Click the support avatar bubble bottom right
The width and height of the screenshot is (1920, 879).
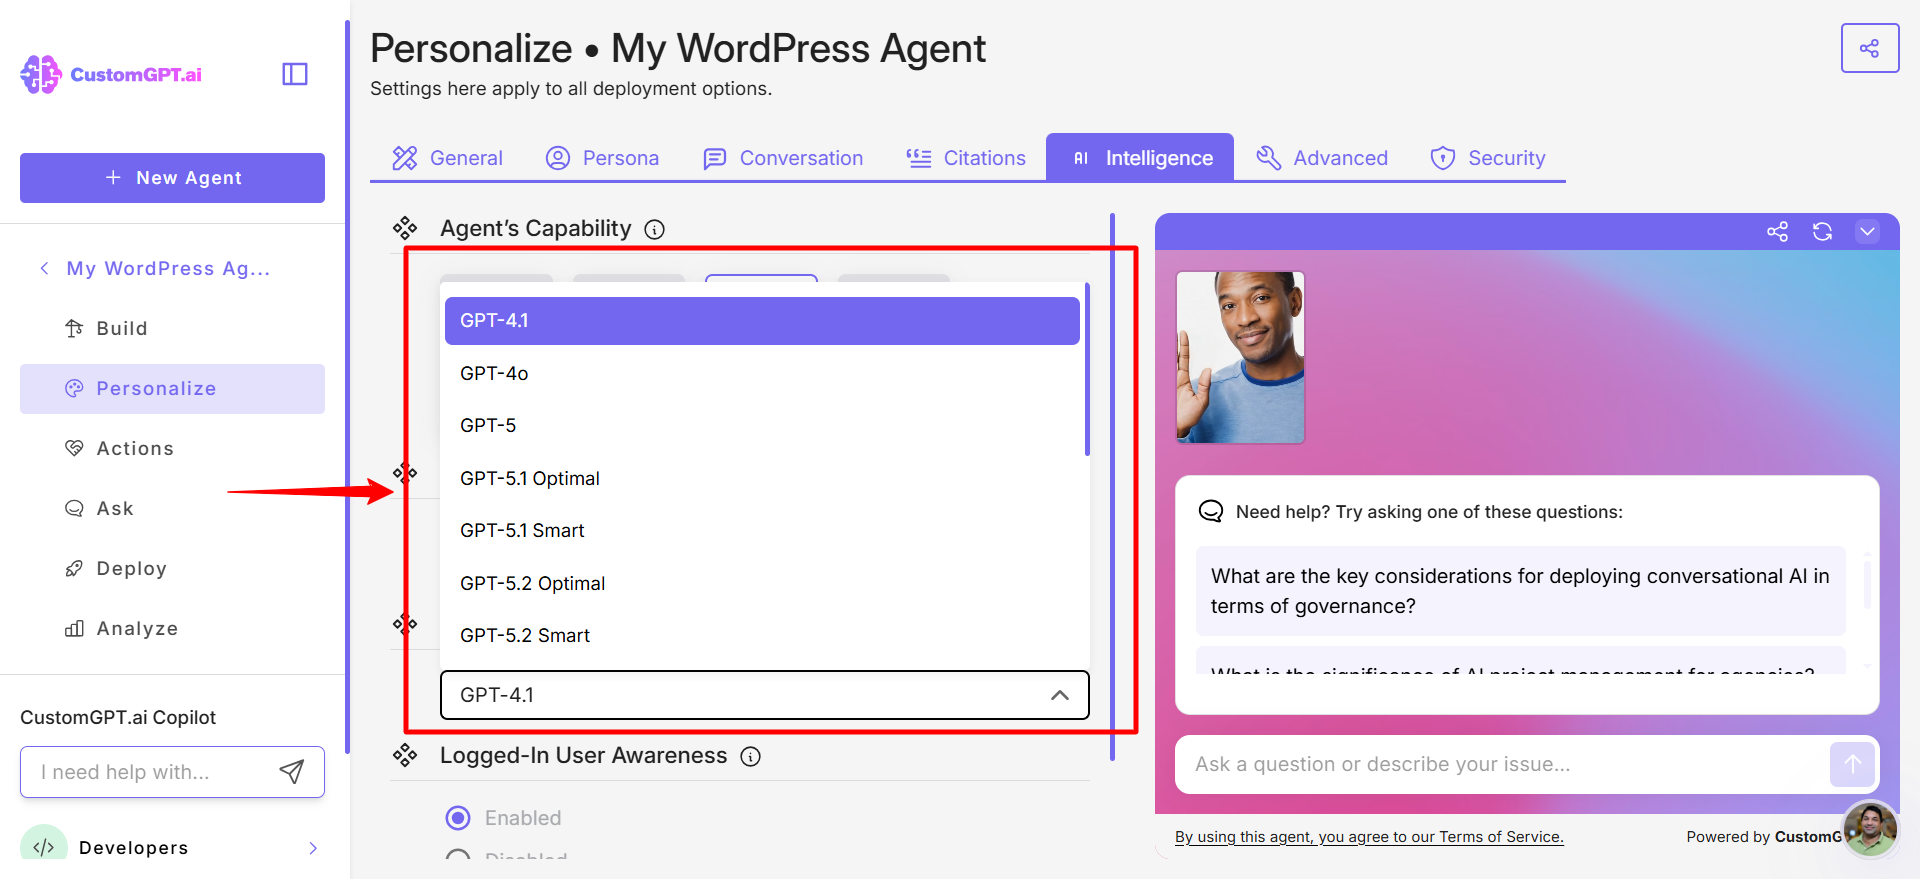click(x=1870, y=829)
